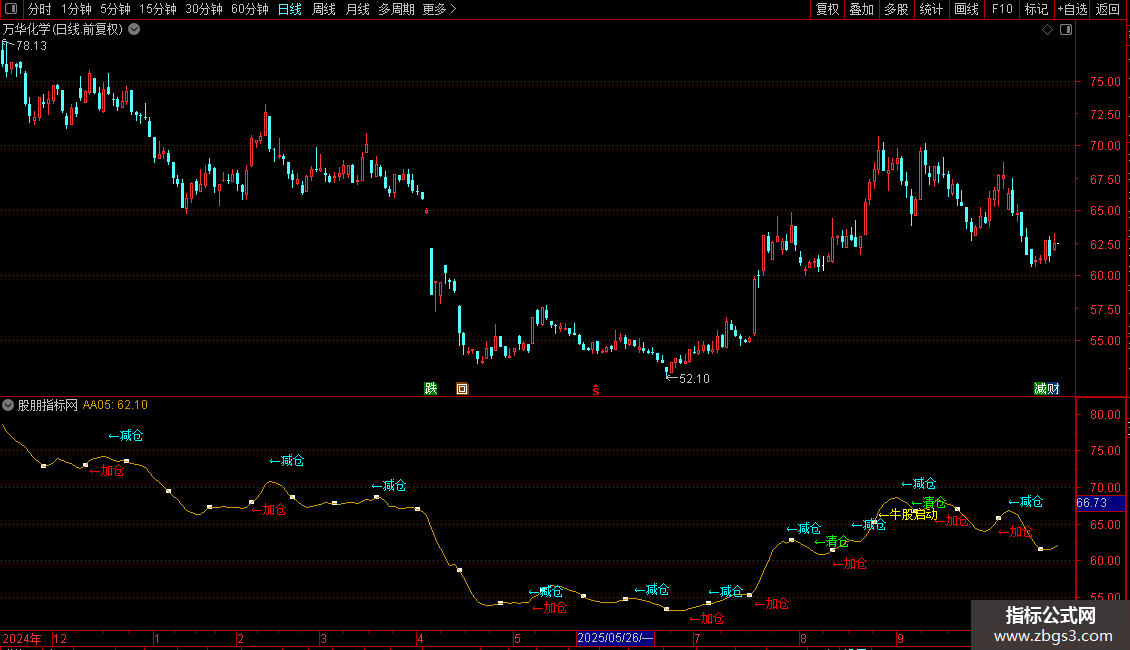Click the orange 回 event marker

[462, 388]
